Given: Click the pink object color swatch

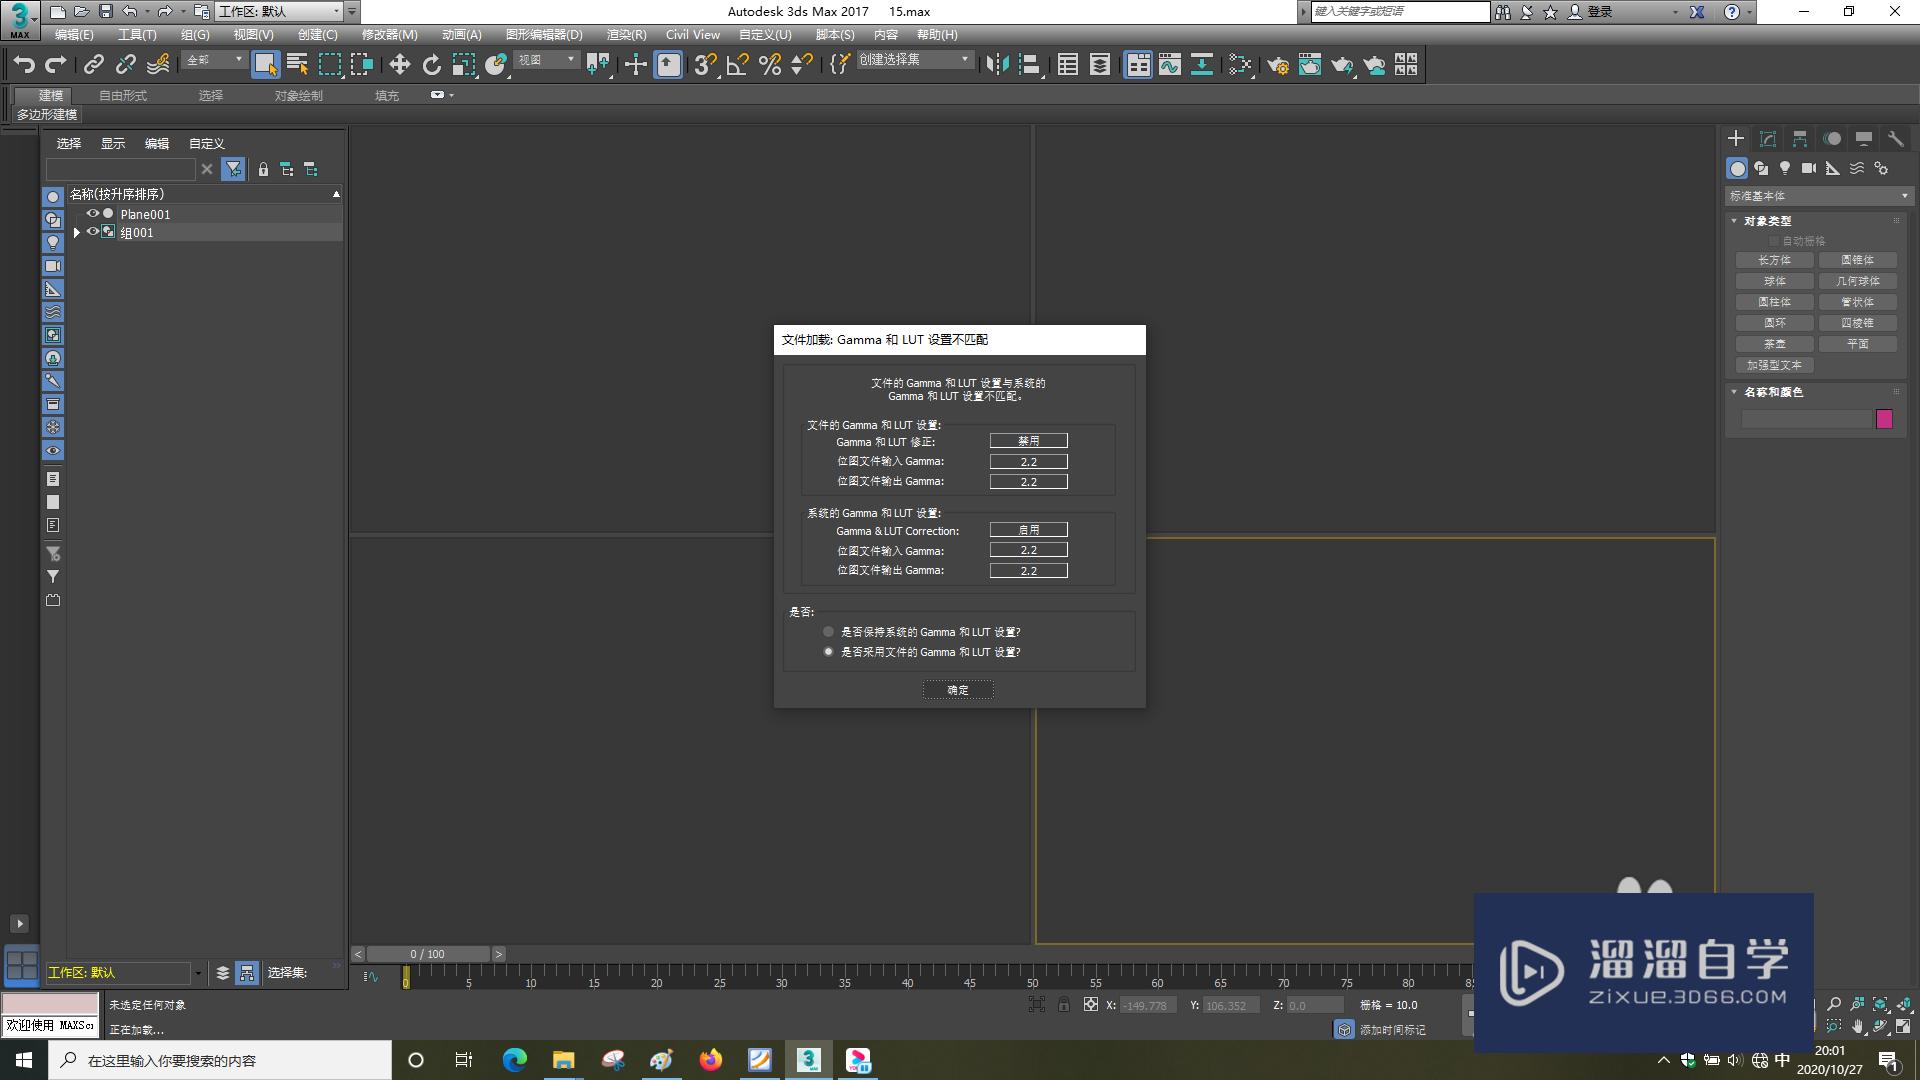Looking at the screenshot, I should 1885,419.
